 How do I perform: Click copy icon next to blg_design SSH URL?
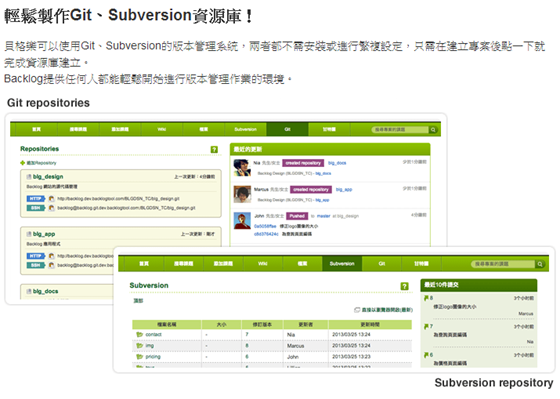click(x=51, y=208)
